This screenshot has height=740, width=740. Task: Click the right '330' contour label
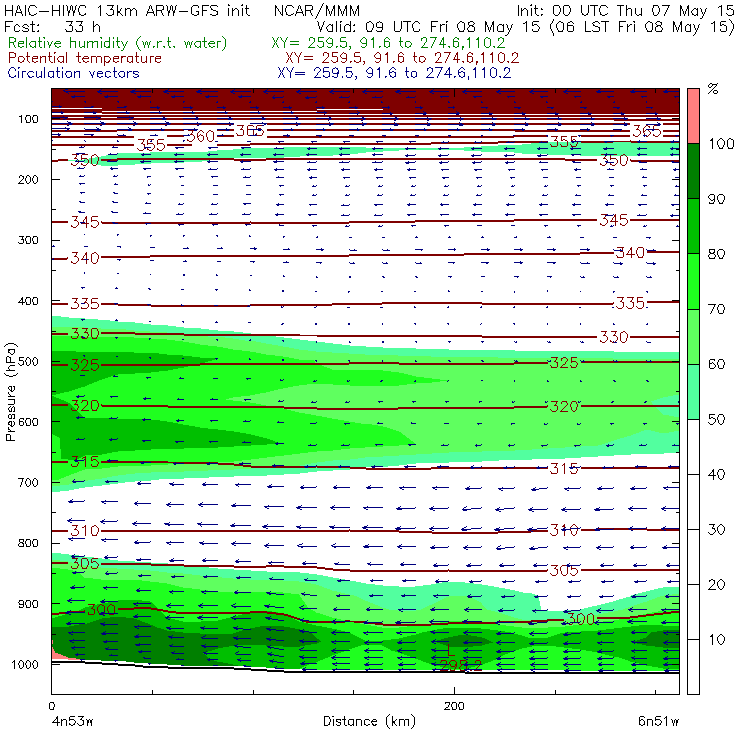coord(614,337)
